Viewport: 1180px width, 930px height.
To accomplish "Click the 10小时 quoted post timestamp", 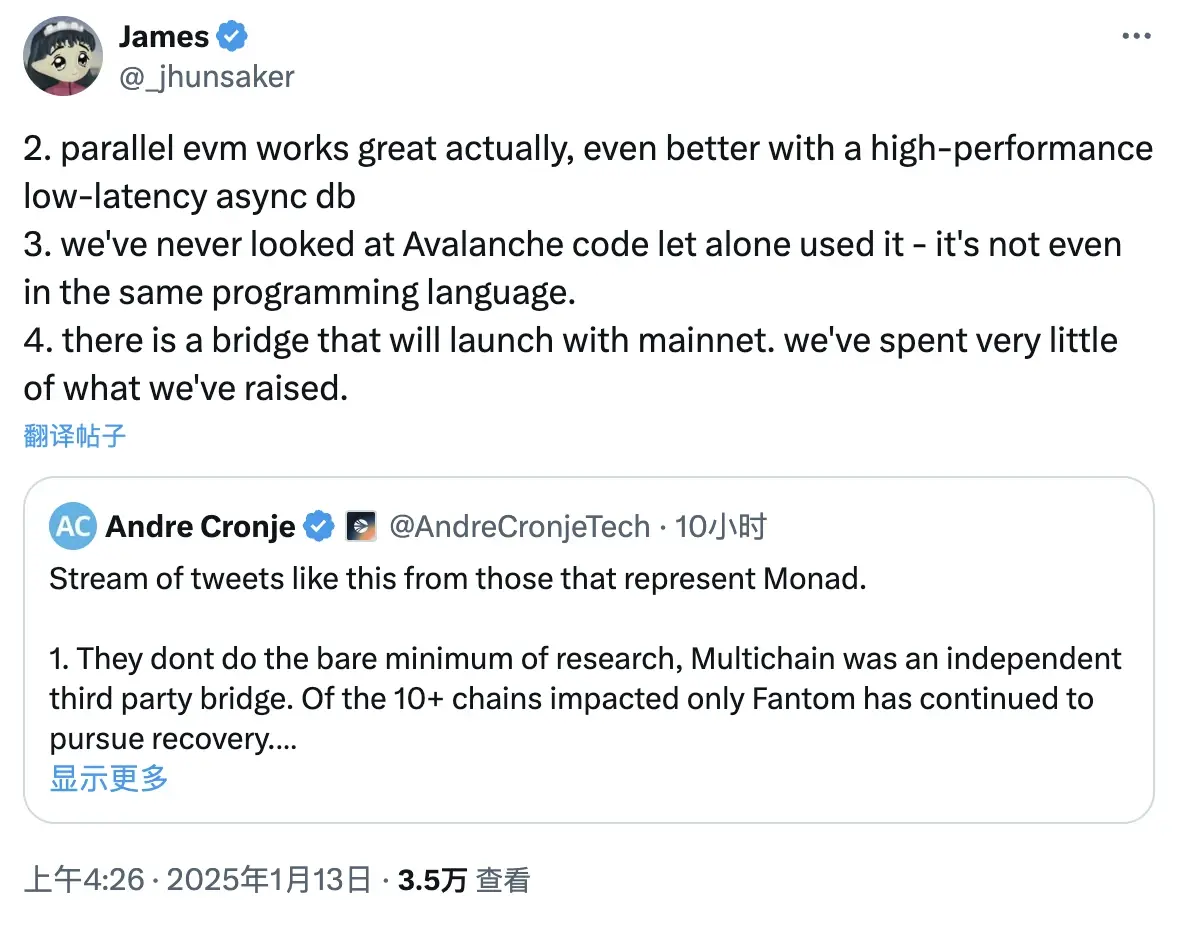I will tap(721, 527).
